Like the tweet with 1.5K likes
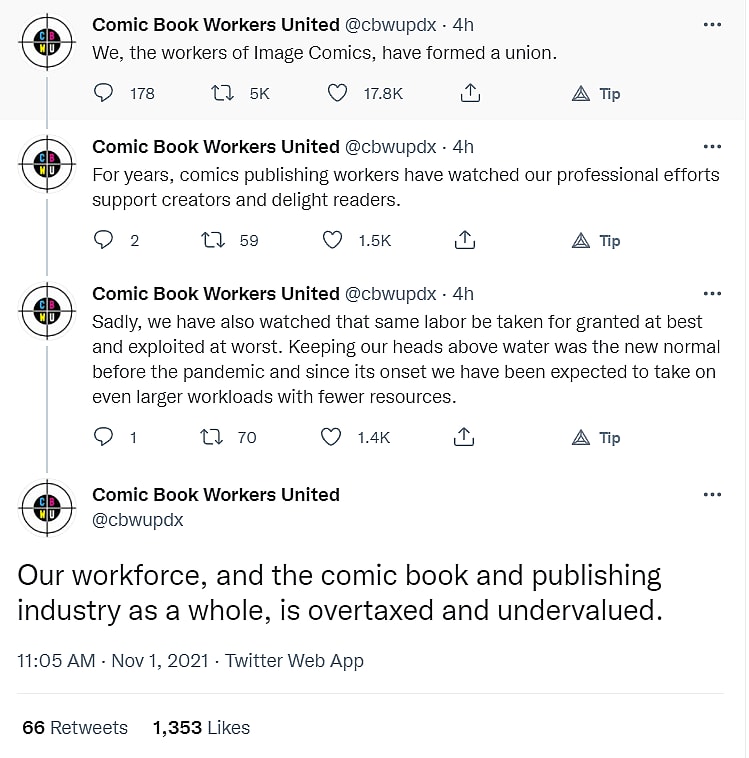The image size is (749, 758). tap(333, 240)
